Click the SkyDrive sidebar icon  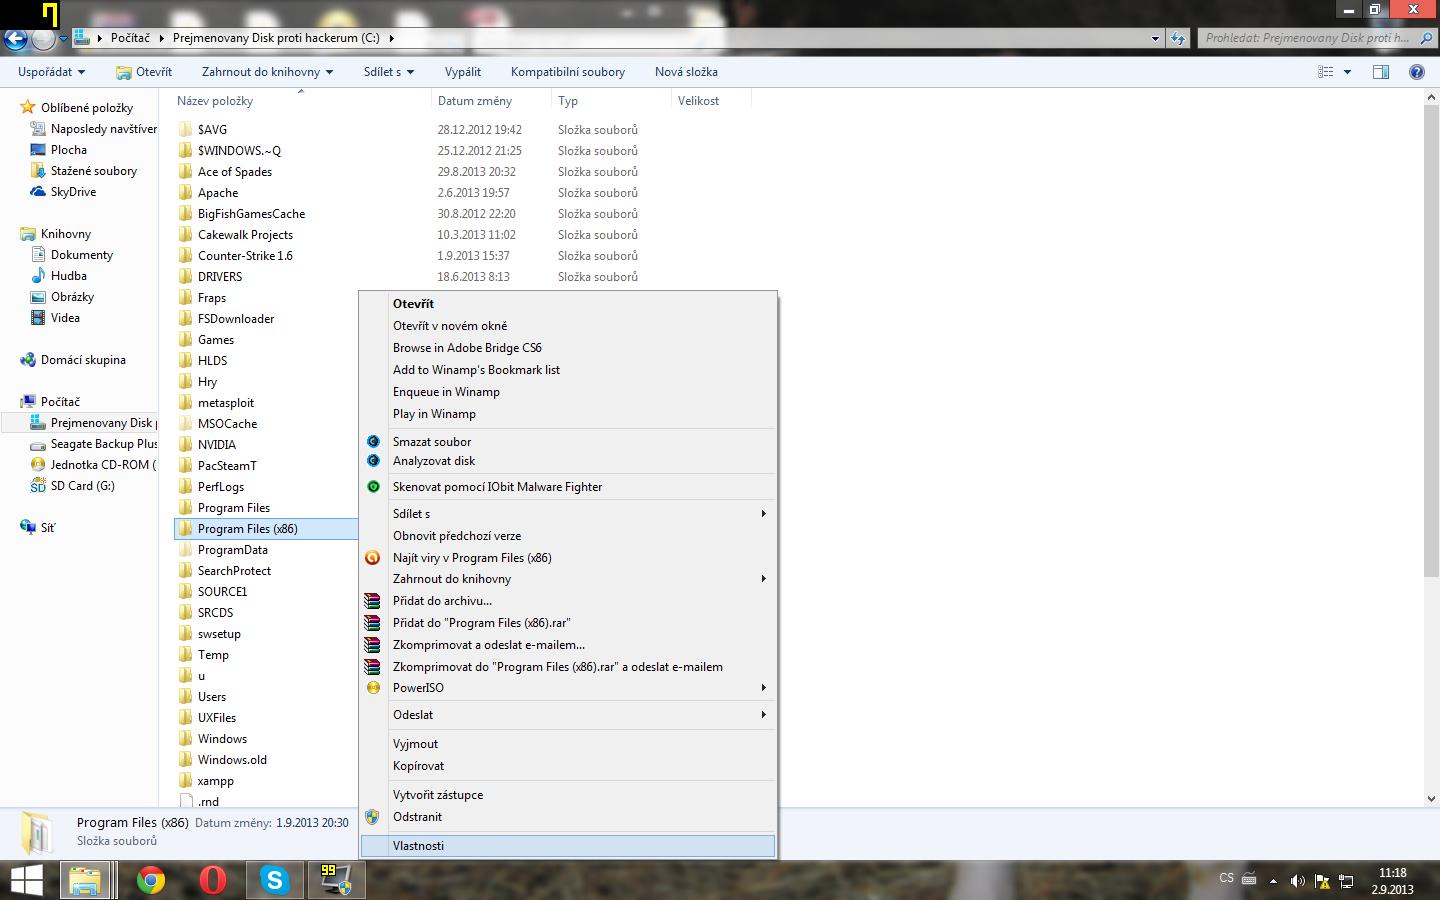coord(38,192)
